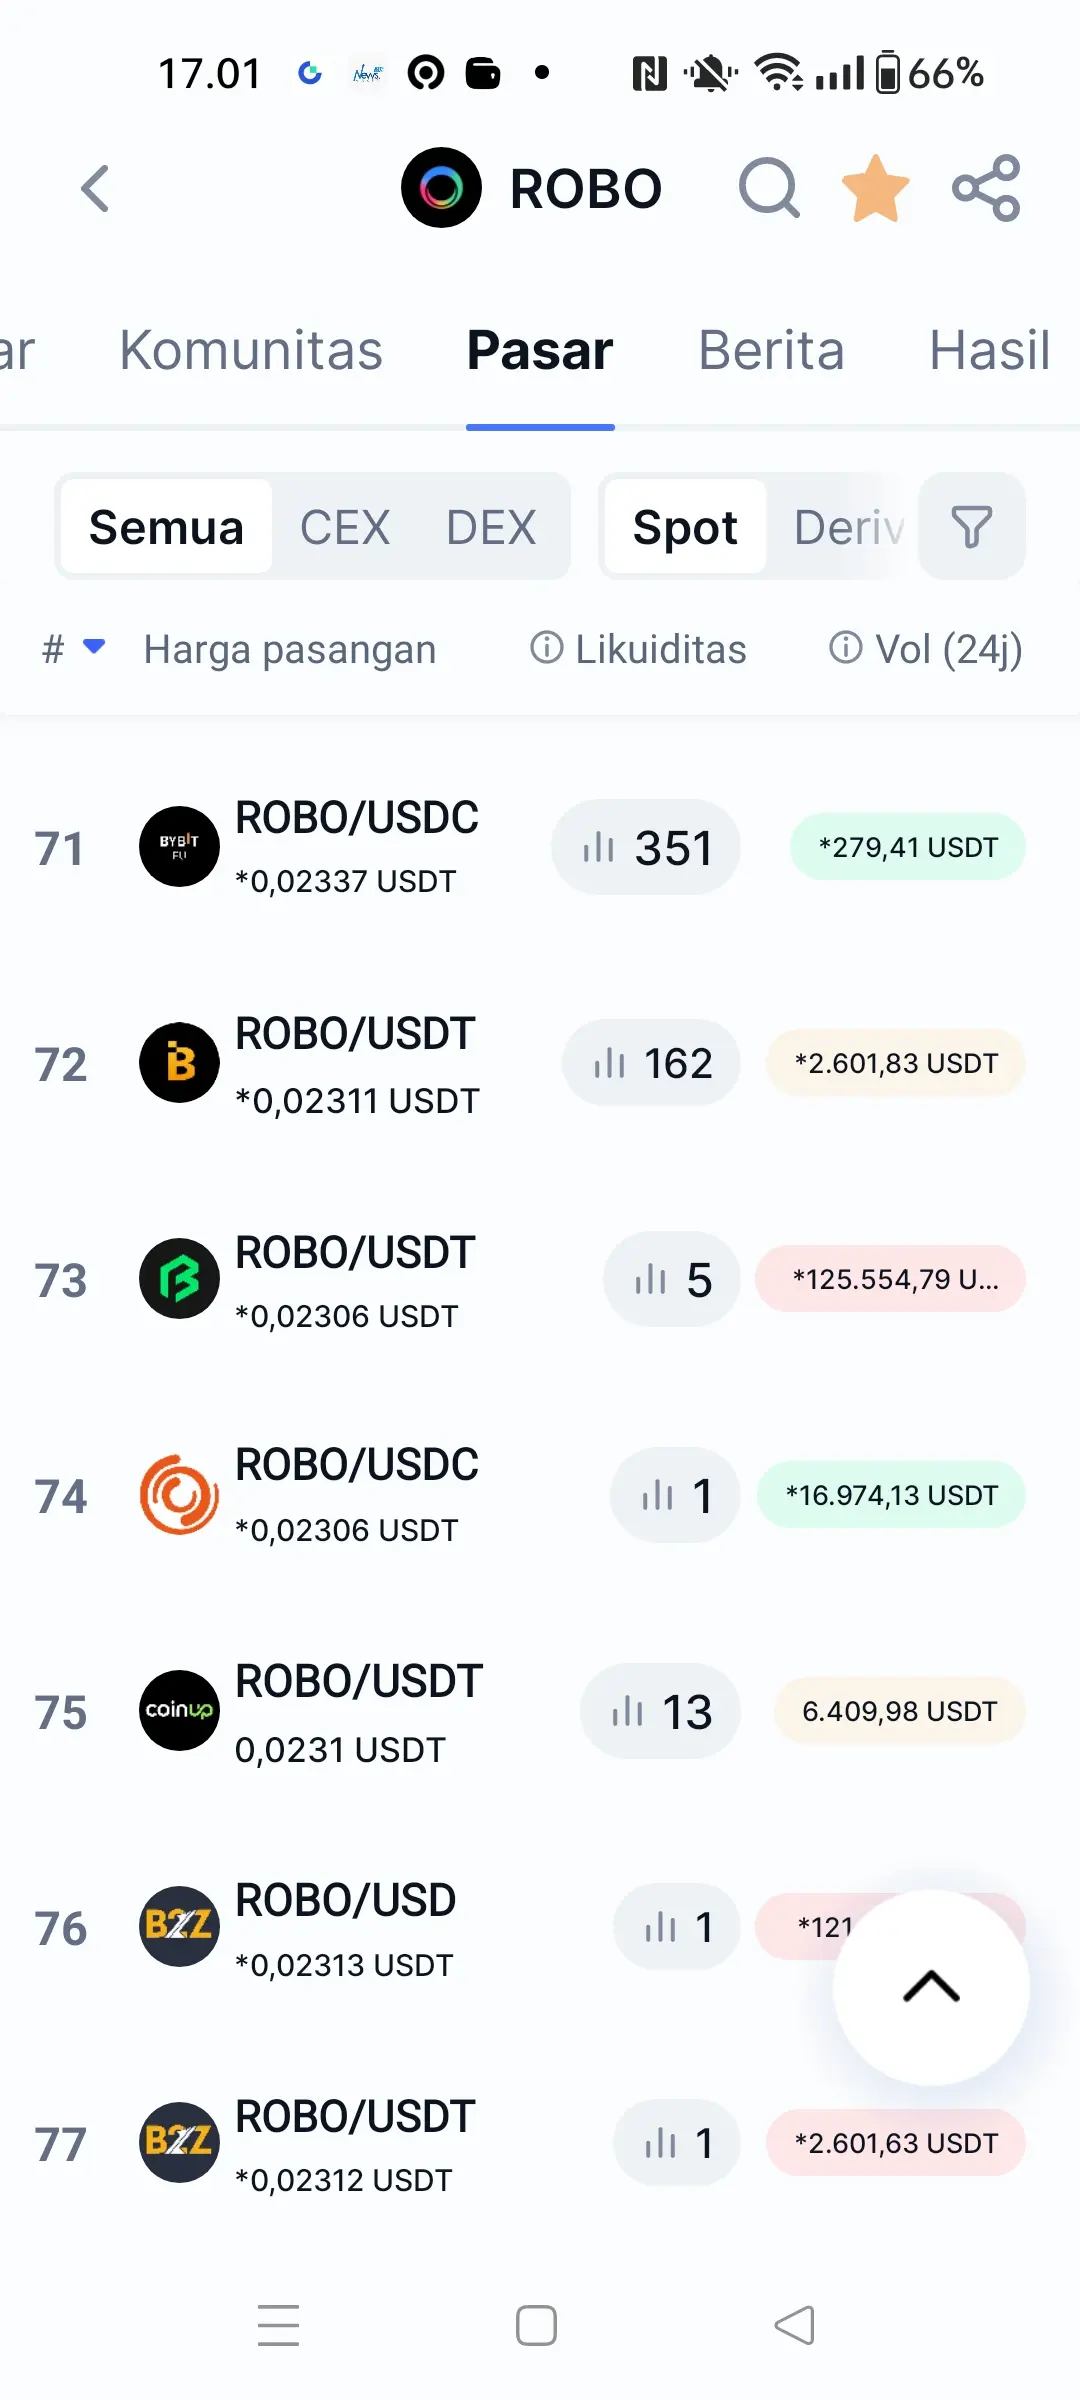Sort by Vol (24j) column header
1080x2400 pixels.
tap(948, 649)
